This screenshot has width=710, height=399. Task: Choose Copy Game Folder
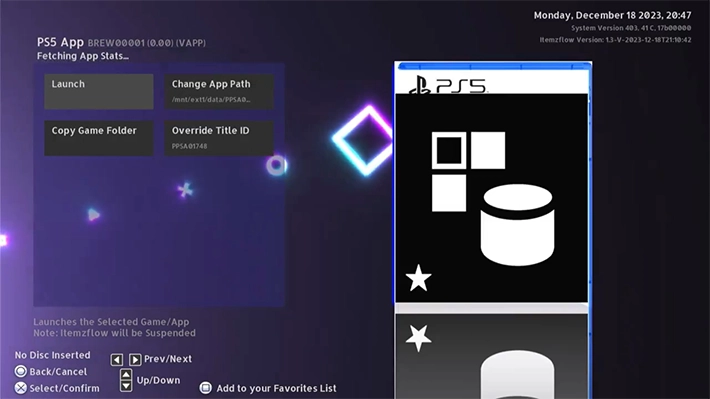99,138
